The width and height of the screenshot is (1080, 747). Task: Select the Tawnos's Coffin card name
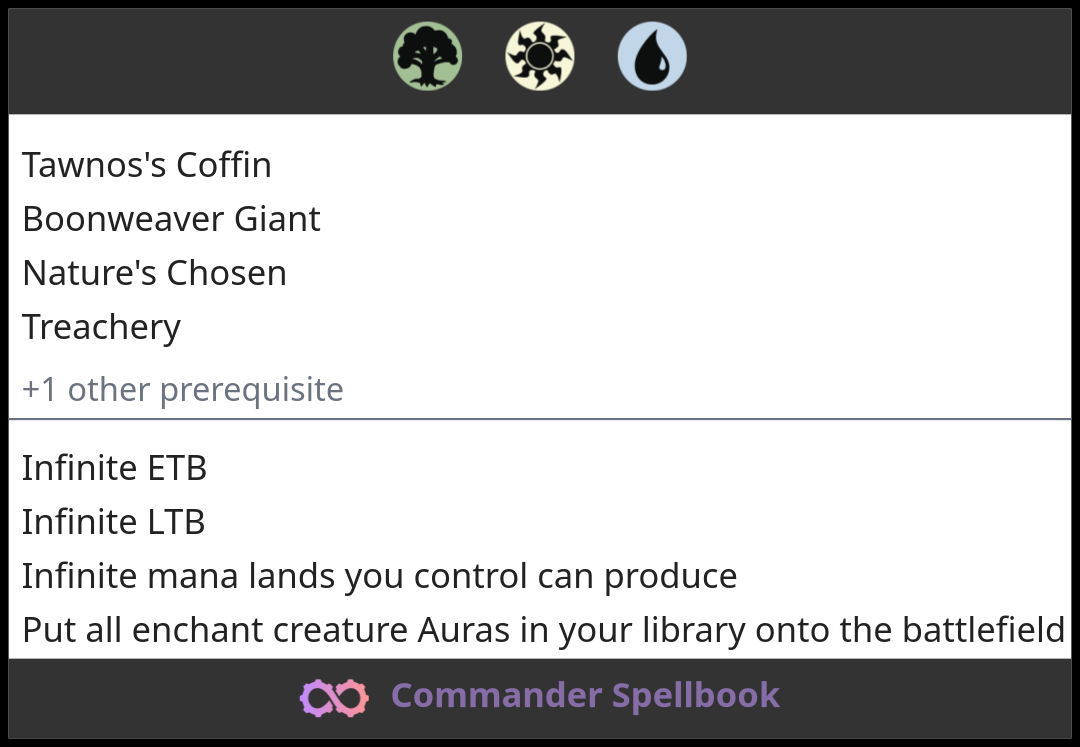coord(147,165)
